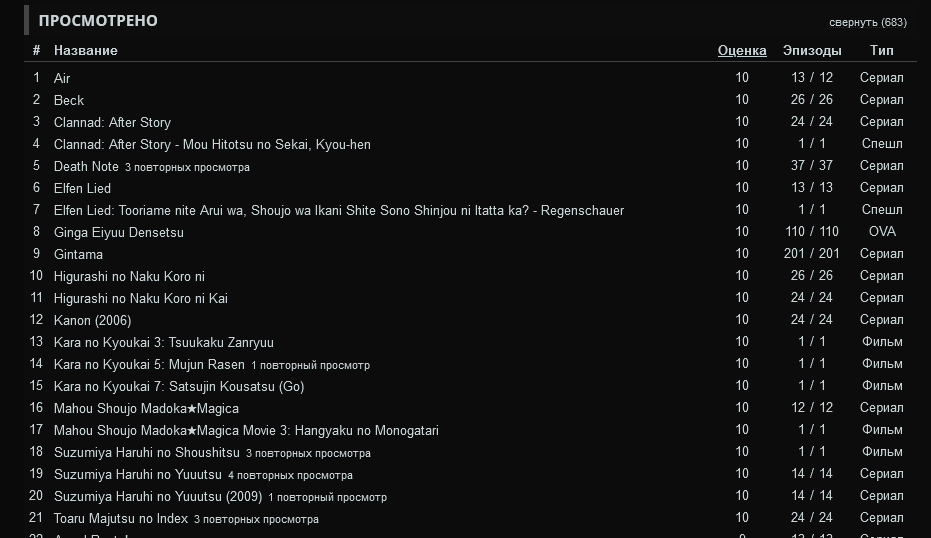Click the Название column header
The height and width of the screenshot is (538, 931).
coord(85,50)
